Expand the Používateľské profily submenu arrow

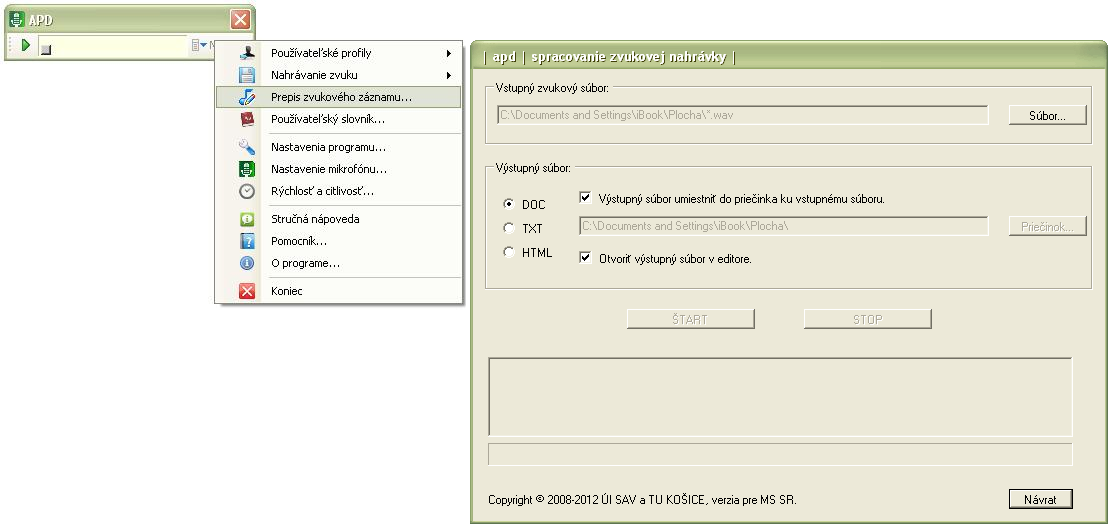tap(449, 53)
